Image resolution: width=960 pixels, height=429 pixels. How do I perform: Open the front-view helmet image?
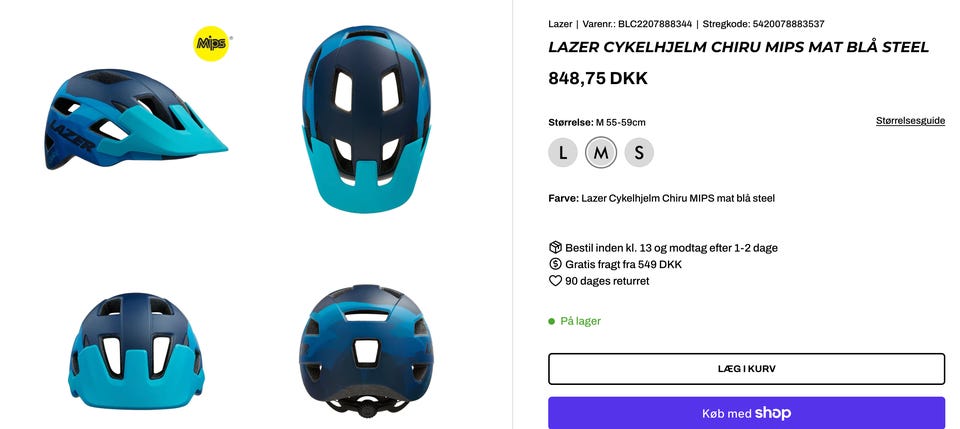tap(136, 351)
